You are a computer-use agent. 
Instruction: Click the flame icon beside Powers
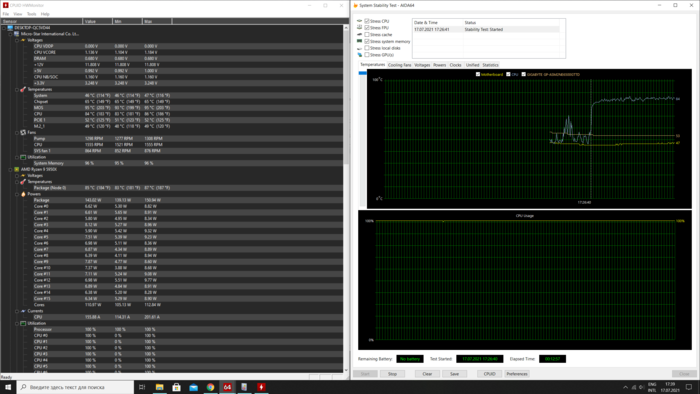click(x=23, y=194)
